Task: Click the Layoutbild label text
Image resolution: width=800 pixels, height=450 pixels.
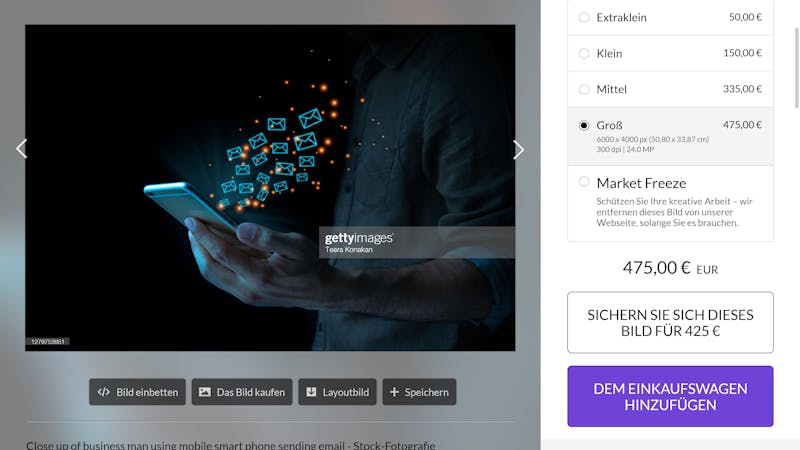Action: click(x=345, y=392)
